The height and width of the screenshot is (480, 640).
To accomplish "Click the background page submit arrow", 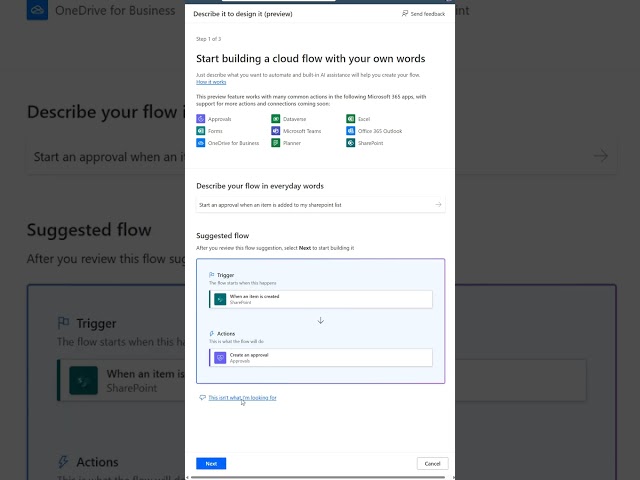I will pos(601,156).
